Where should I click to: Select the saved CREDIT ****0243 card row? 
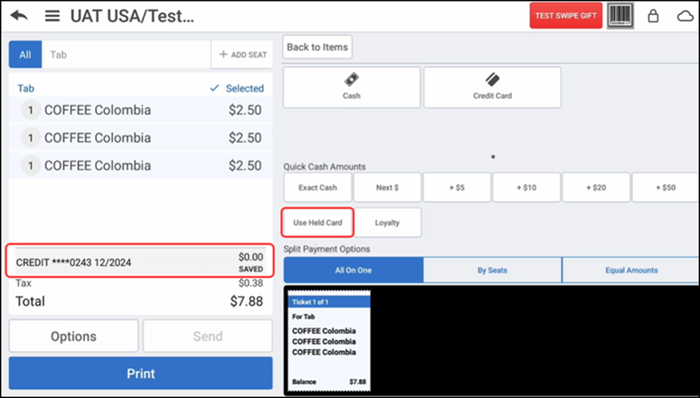pos(140,262)
